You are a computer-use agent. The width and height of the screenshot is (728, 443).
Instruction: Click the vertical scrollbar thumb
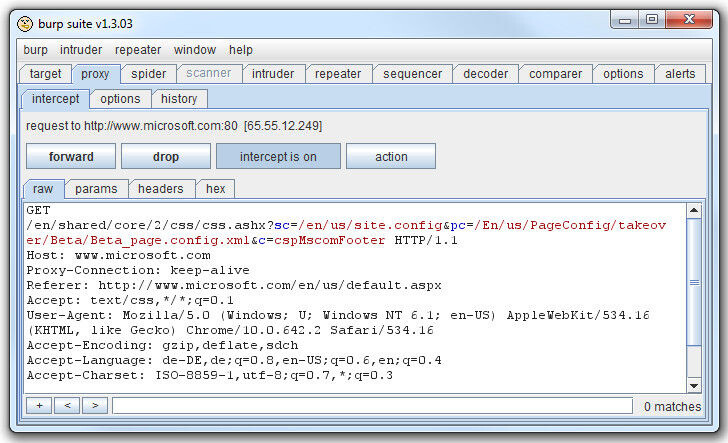694,282
